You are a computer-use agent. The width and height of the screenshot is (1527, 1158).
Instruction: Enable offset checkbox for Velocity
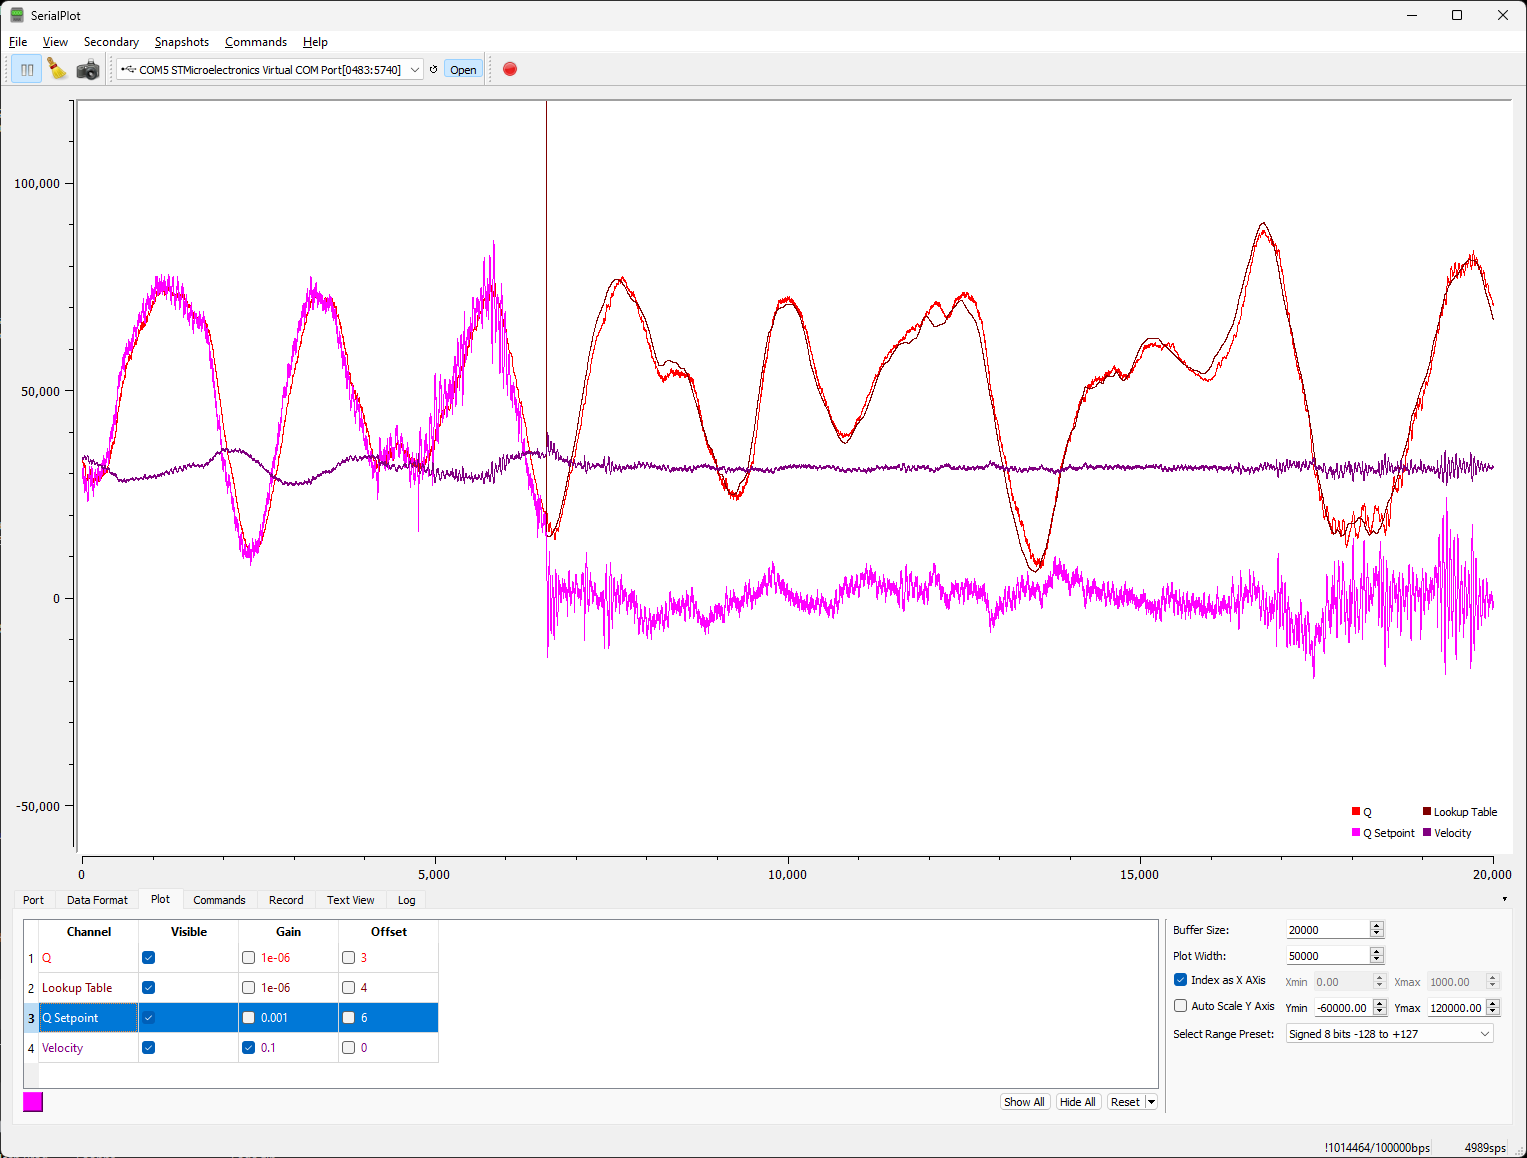coord(349,1047)
